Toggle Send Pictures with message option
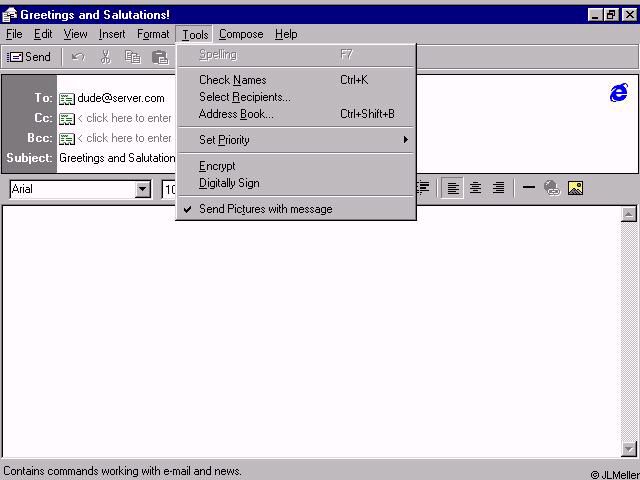Screen dimensions: 640x480 [296, 209]
